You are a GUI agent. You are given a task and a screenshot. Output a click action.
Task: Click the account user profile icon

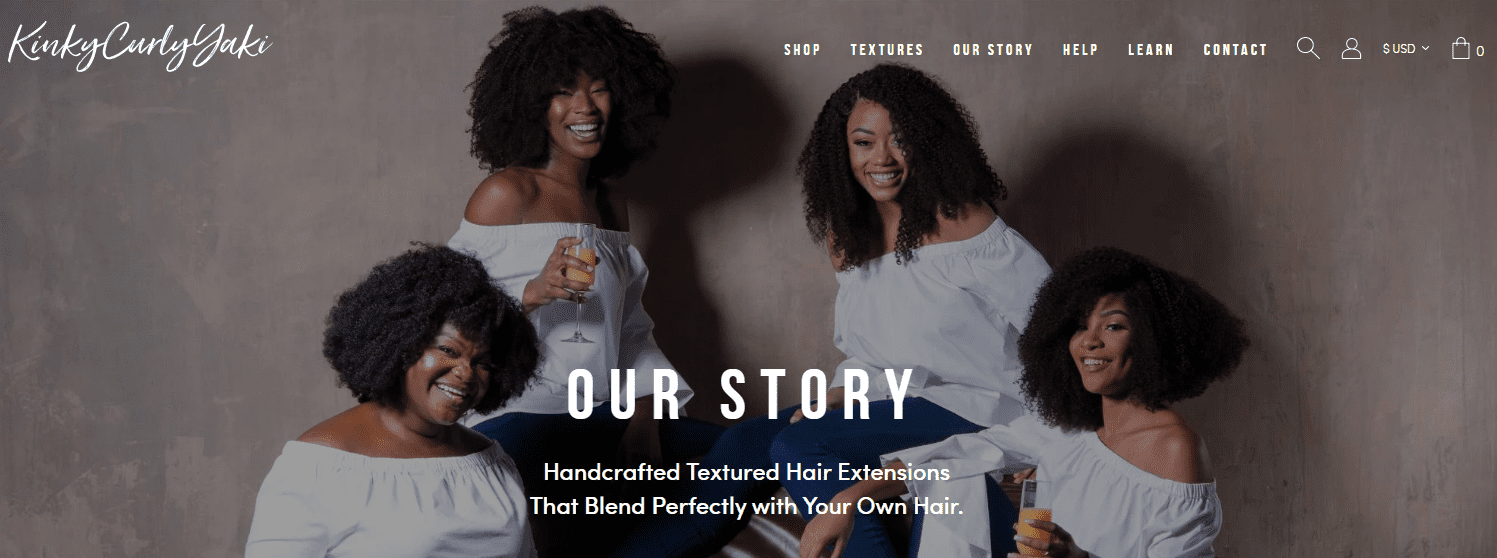click(1351, 48)
